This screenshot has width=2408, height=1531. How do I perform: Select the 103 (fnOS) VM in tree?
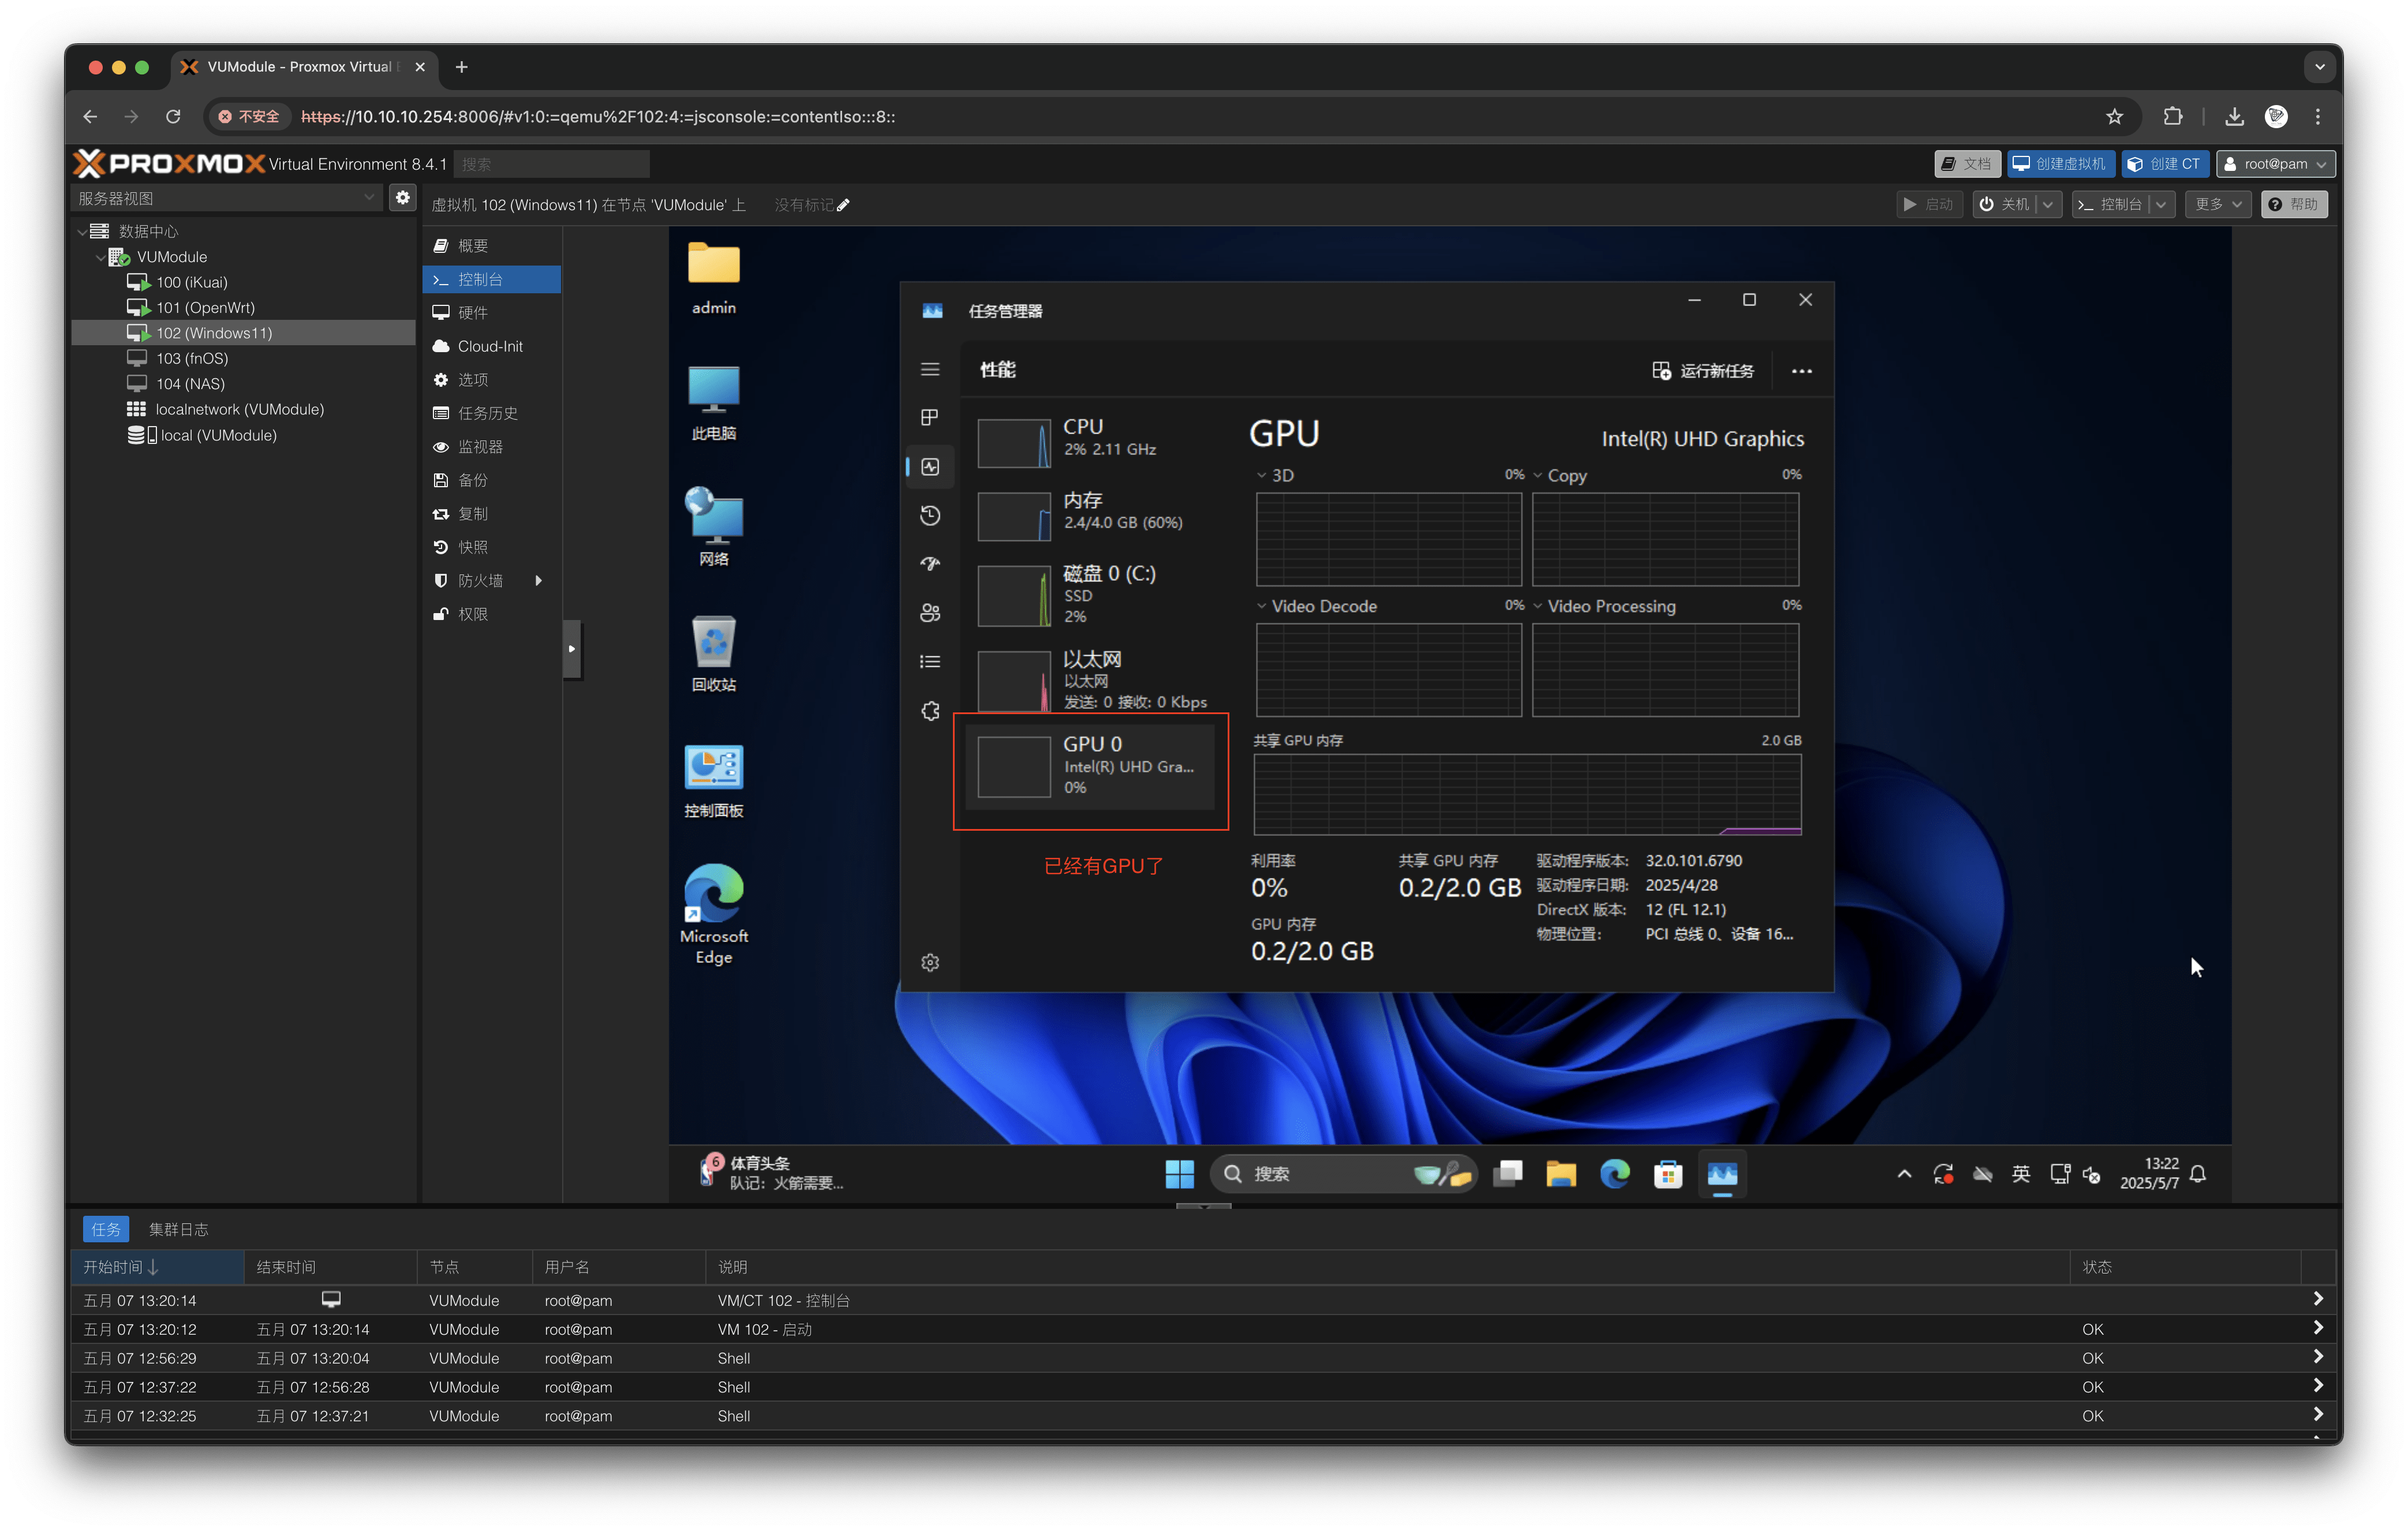192,358
